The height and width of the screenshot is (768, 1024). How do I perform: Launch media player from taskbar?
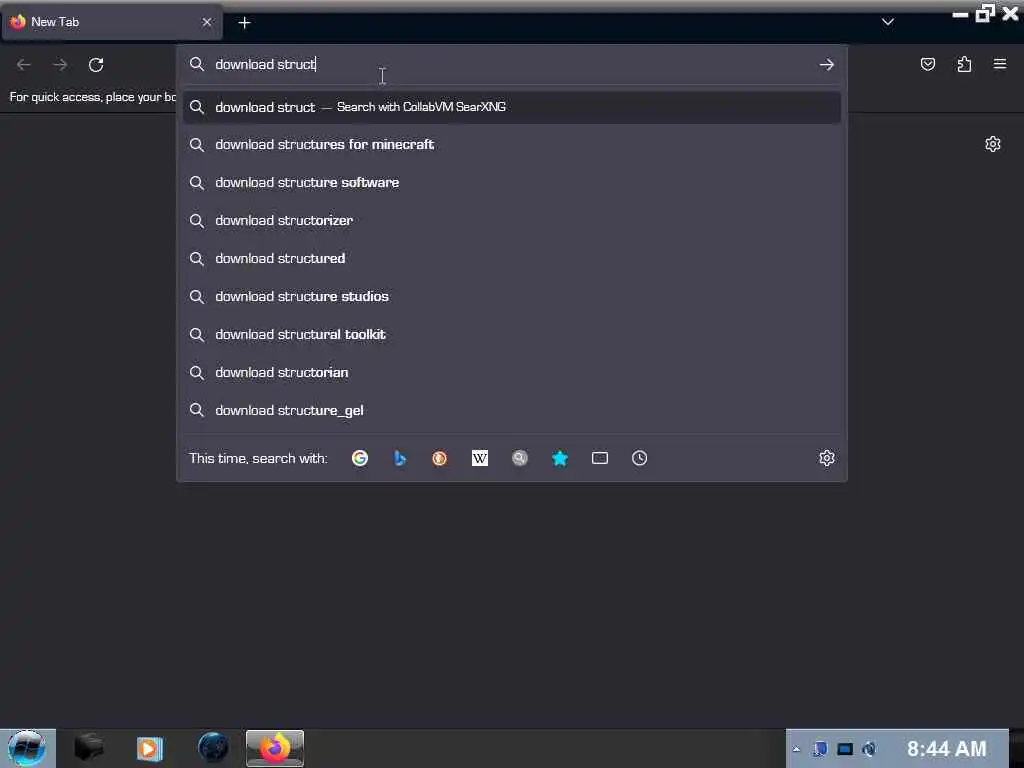coord(150,748)
